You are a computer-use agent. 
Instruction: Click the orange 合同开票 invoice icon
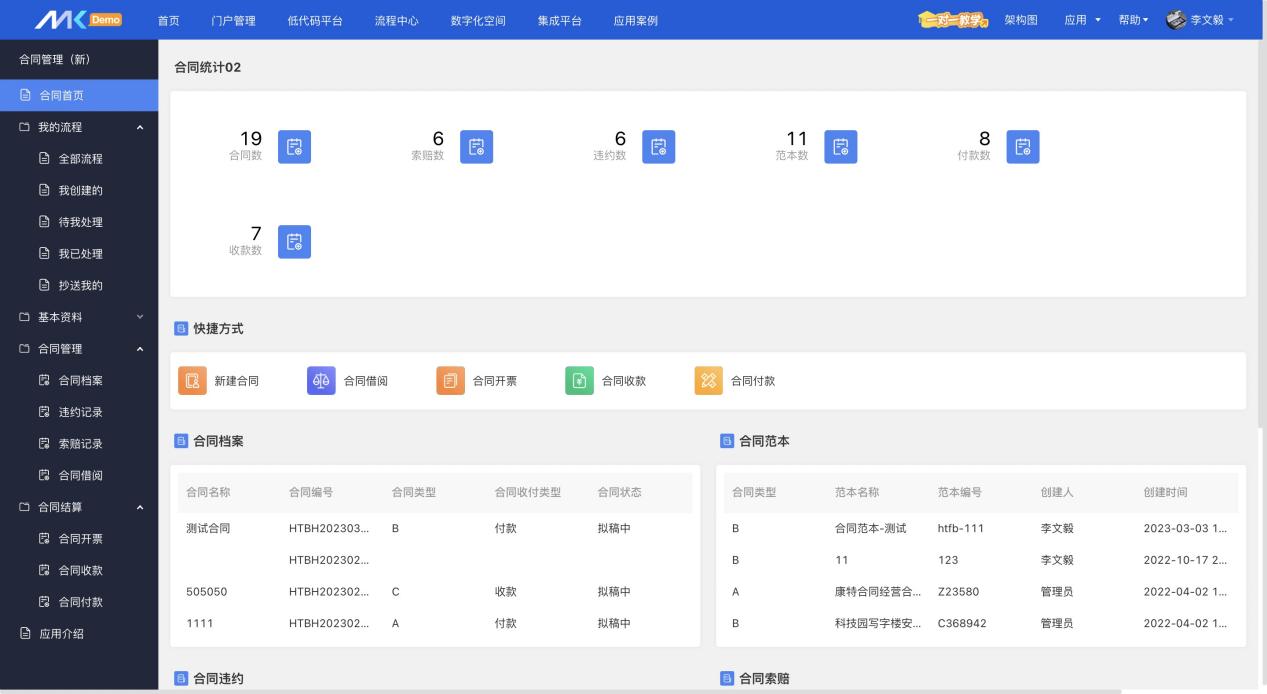[x=450, y=380]
